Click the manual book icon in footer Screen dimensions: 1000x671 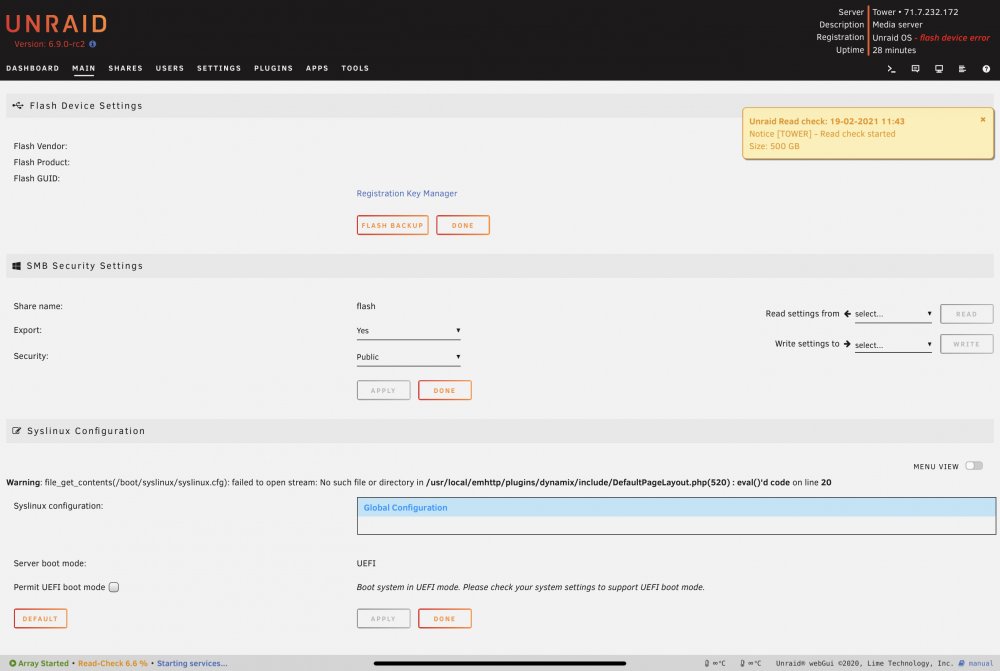coord(962,663)
